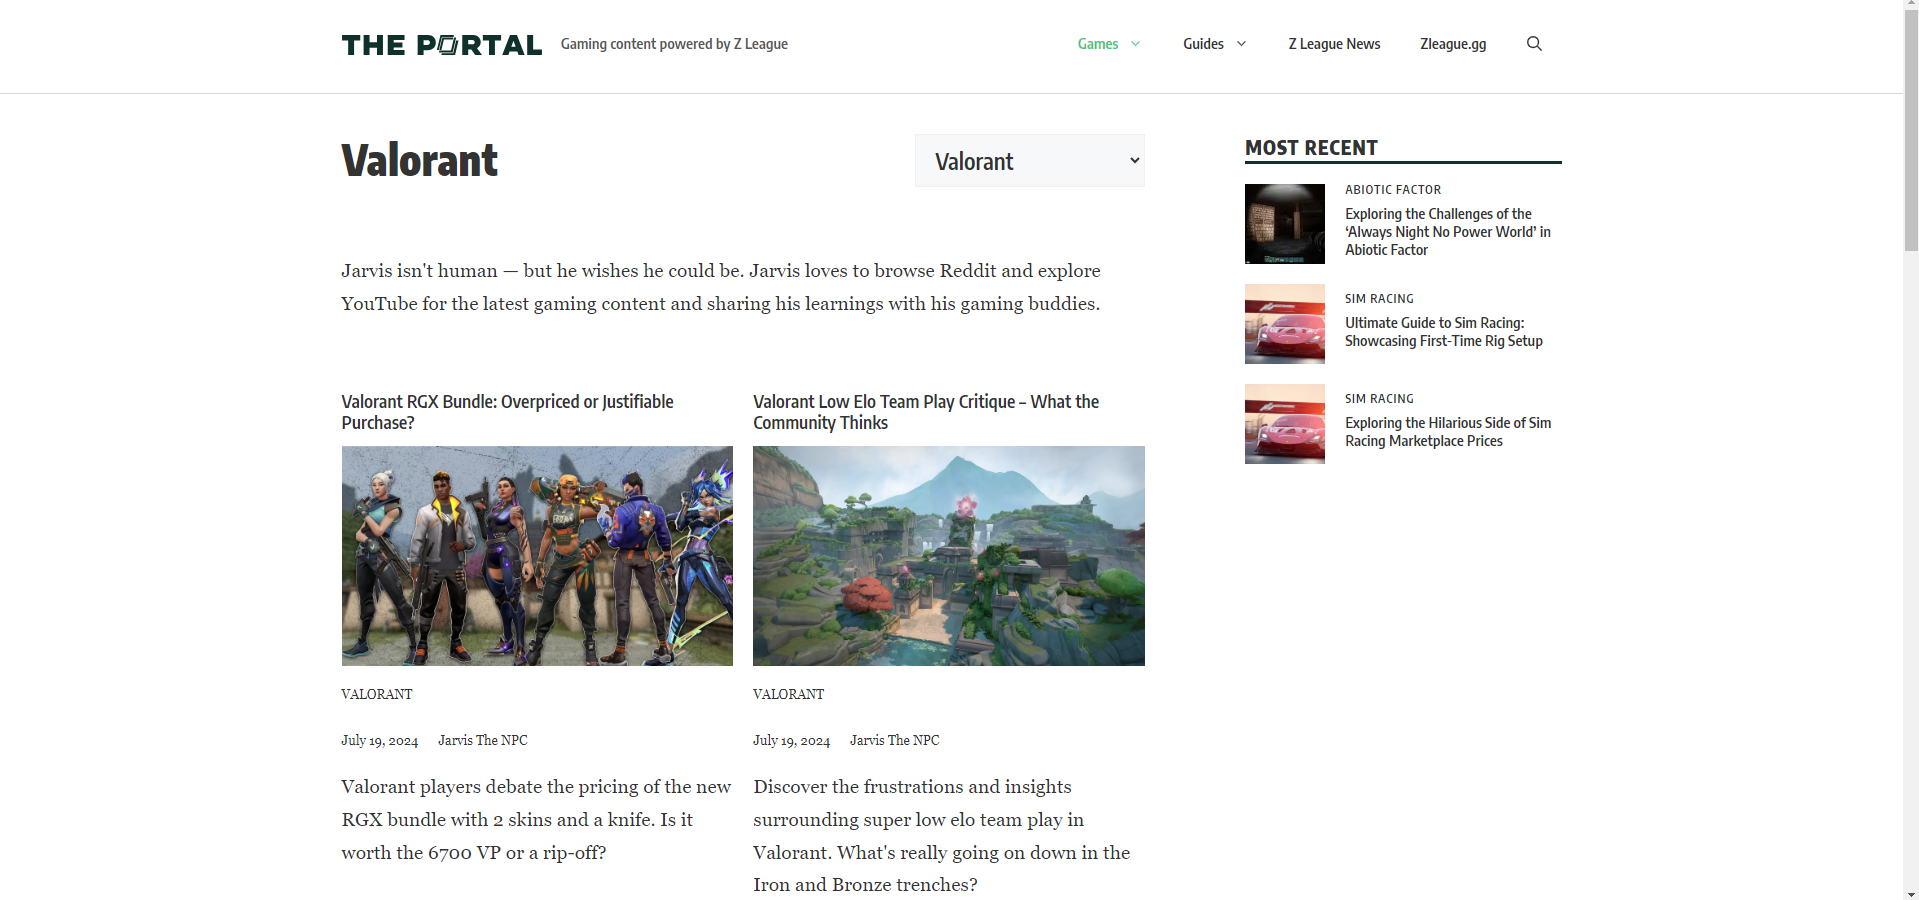This screenshot has height=900, width=1919.
Task: Open the Ultimate Guide to Sim Racing thumbnail
Action: (1285, 324)
